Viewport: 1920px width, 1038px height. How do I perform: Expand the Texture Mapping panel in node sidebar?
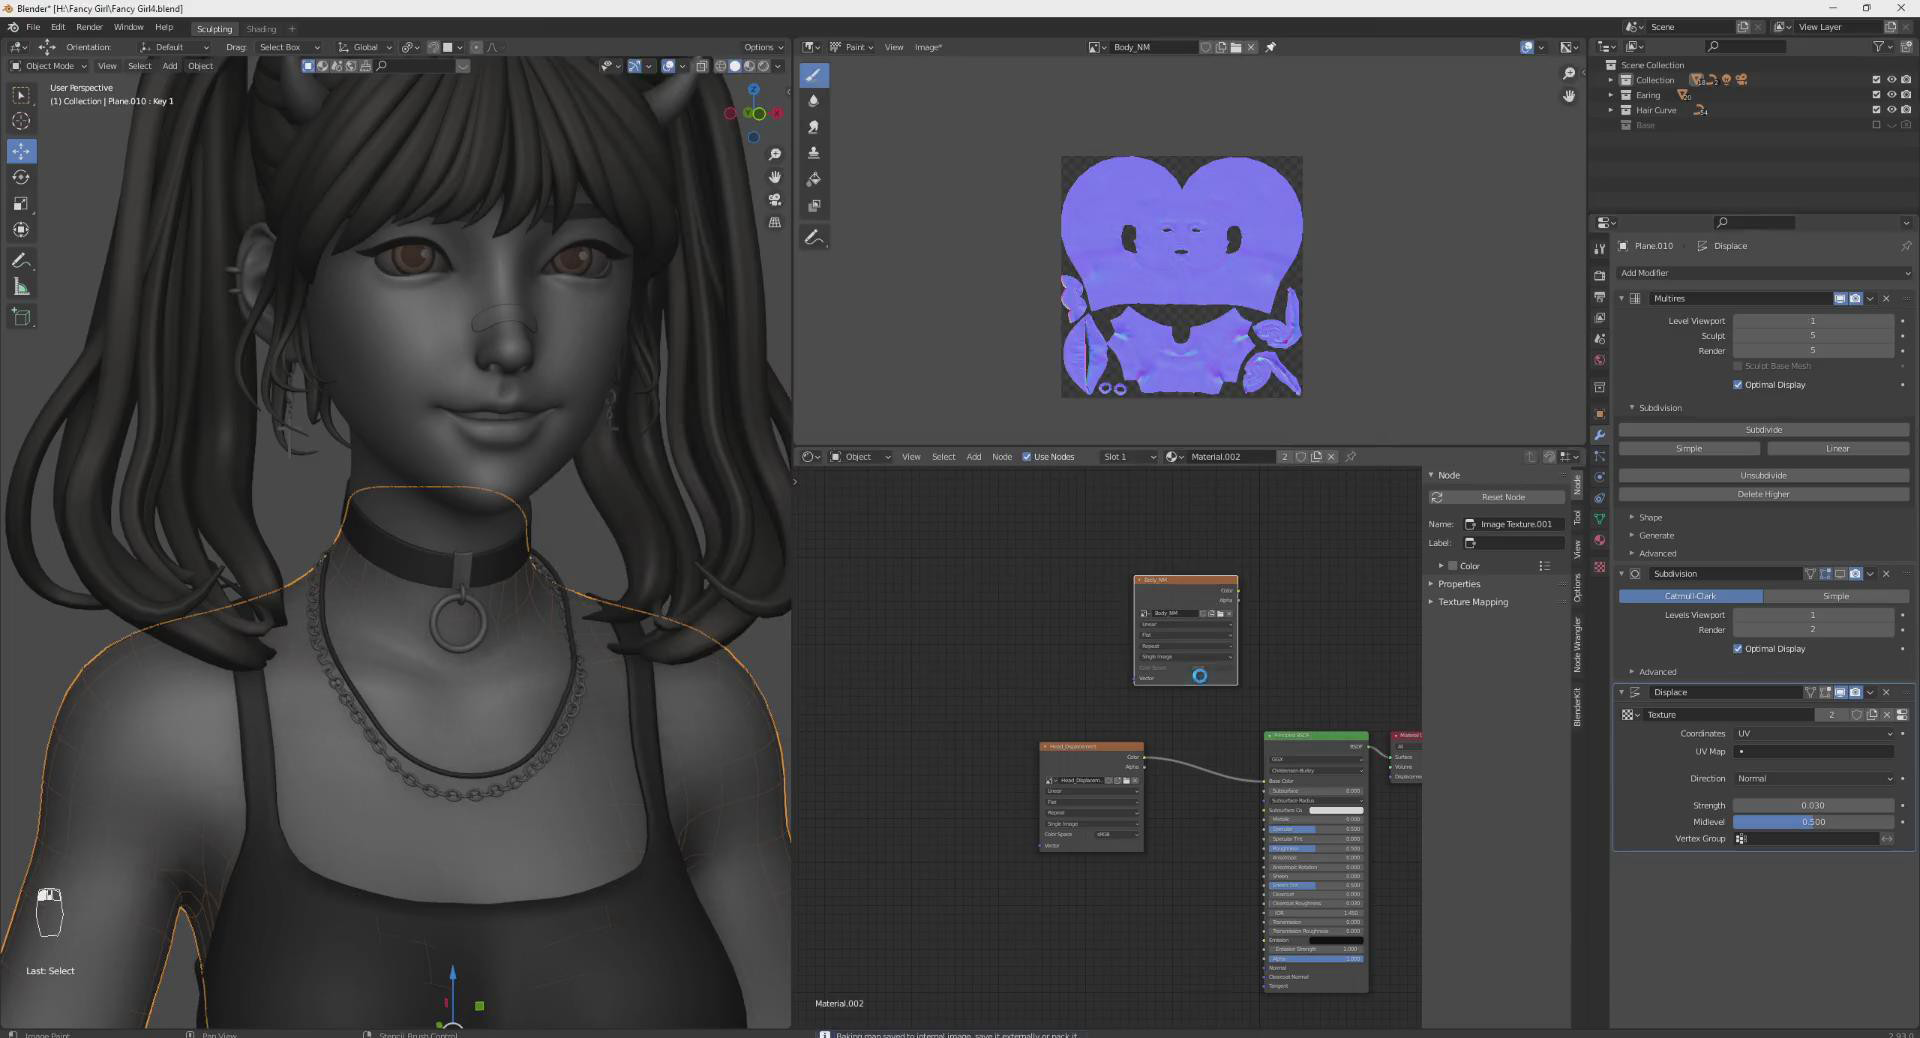(1472, 602)
